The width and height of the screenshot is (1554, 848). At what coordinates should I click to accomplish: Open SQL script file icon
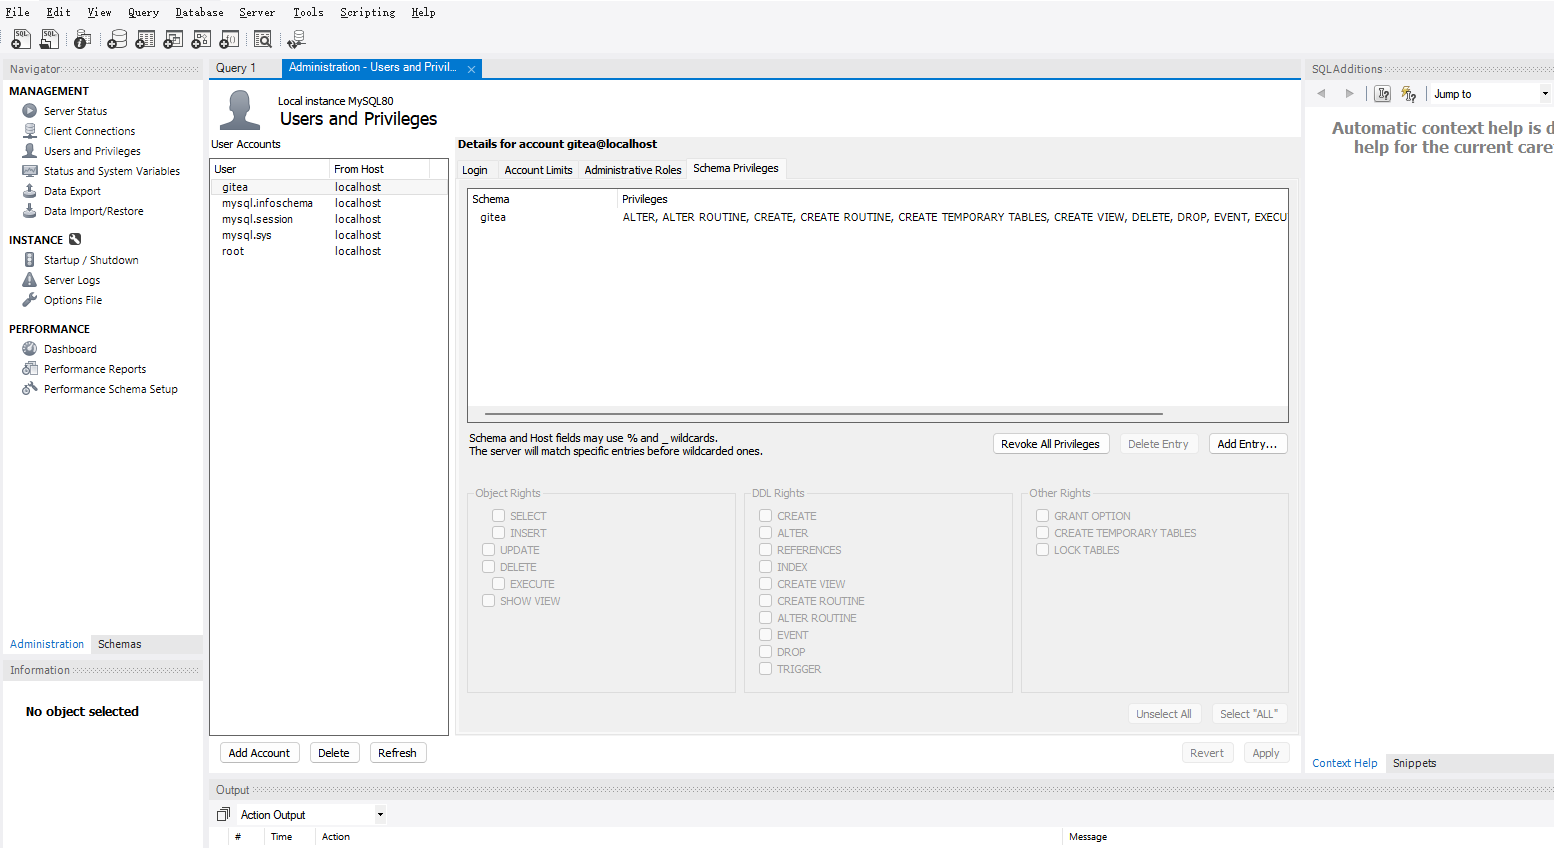tap(49, 39)
